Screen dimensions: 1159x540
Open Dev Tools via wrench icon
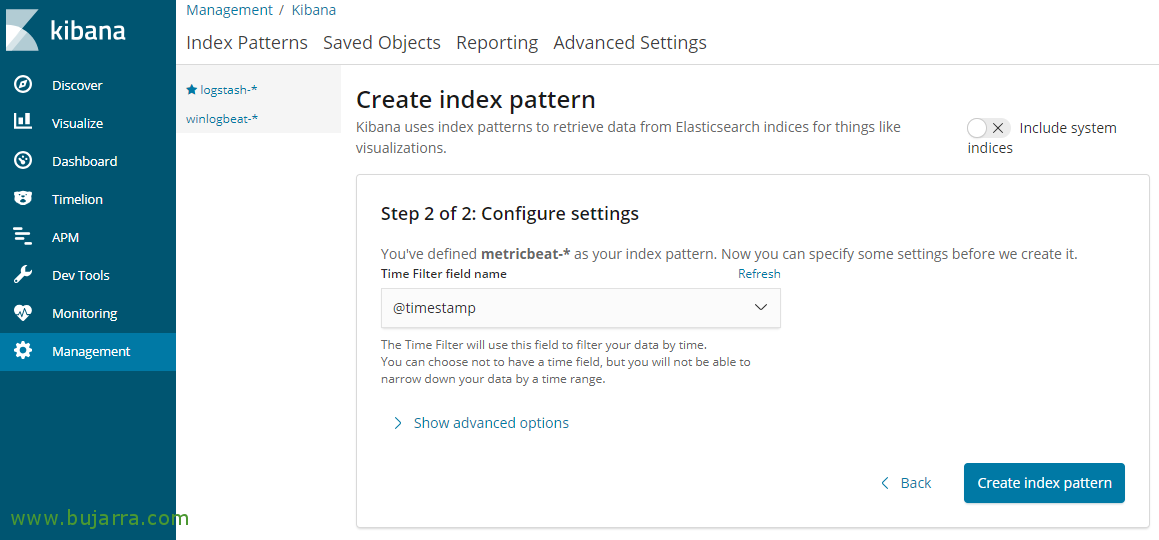tap(23, 275)
